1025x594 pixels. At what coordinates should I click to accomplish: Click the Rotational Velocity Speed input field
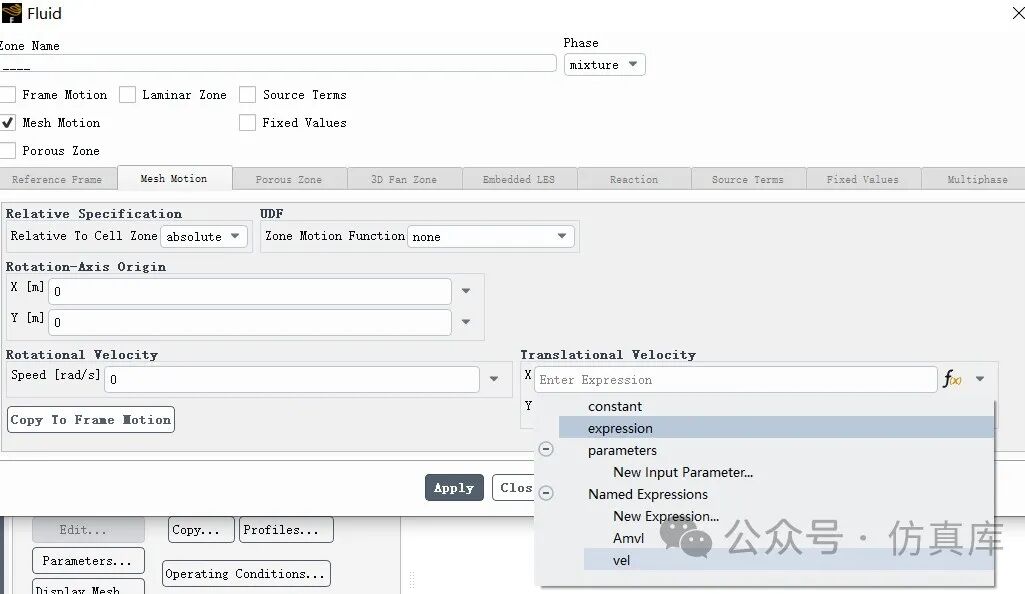coord(292,380)
